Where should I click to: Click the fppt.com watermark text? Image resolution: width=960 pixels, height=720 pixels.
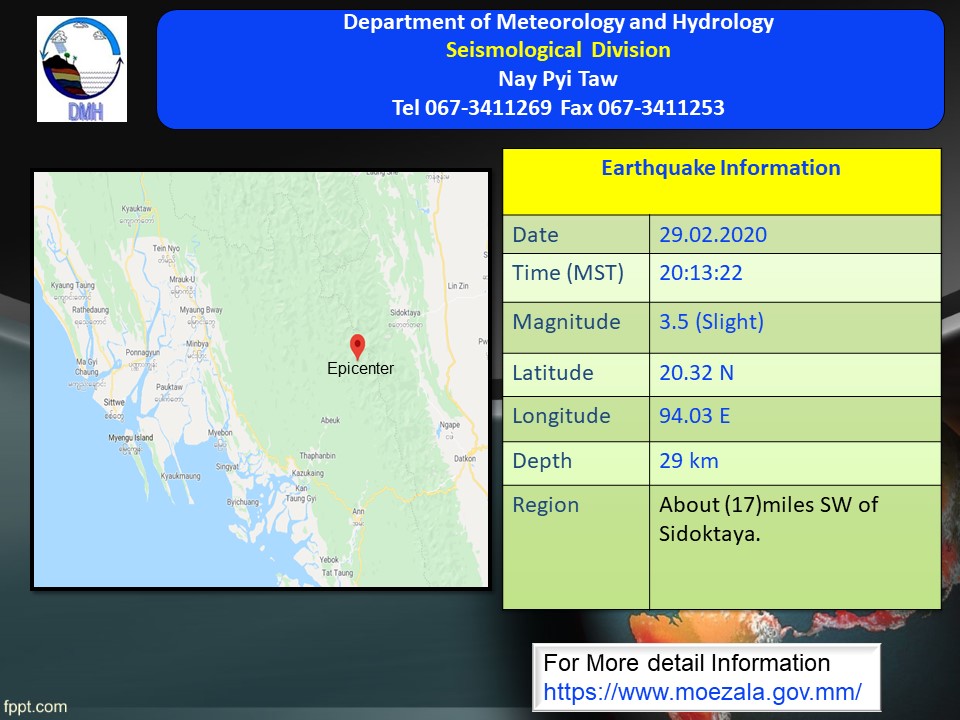tap(35, 707)
